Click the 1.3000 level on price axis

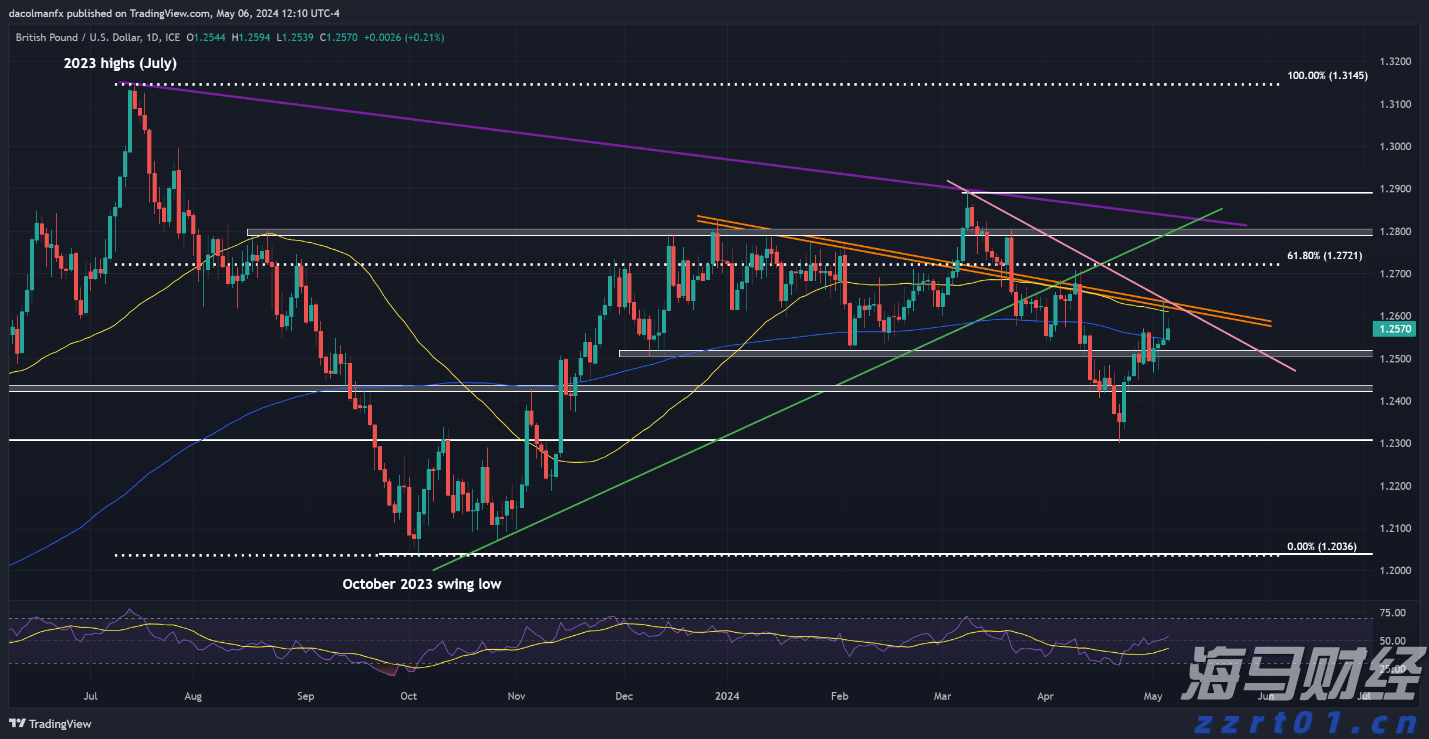coord(1394,147)
